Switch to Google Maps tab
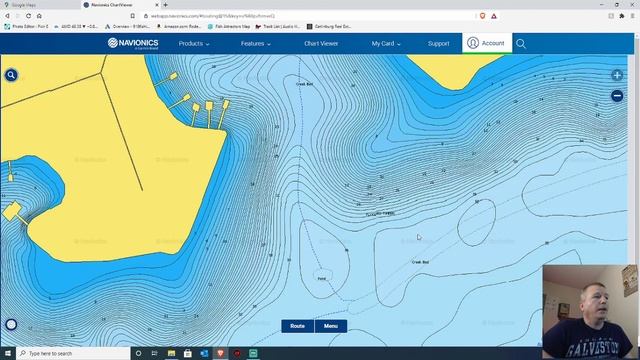The width and height of the screenshot is (640, 360). (x=40, y=5)
